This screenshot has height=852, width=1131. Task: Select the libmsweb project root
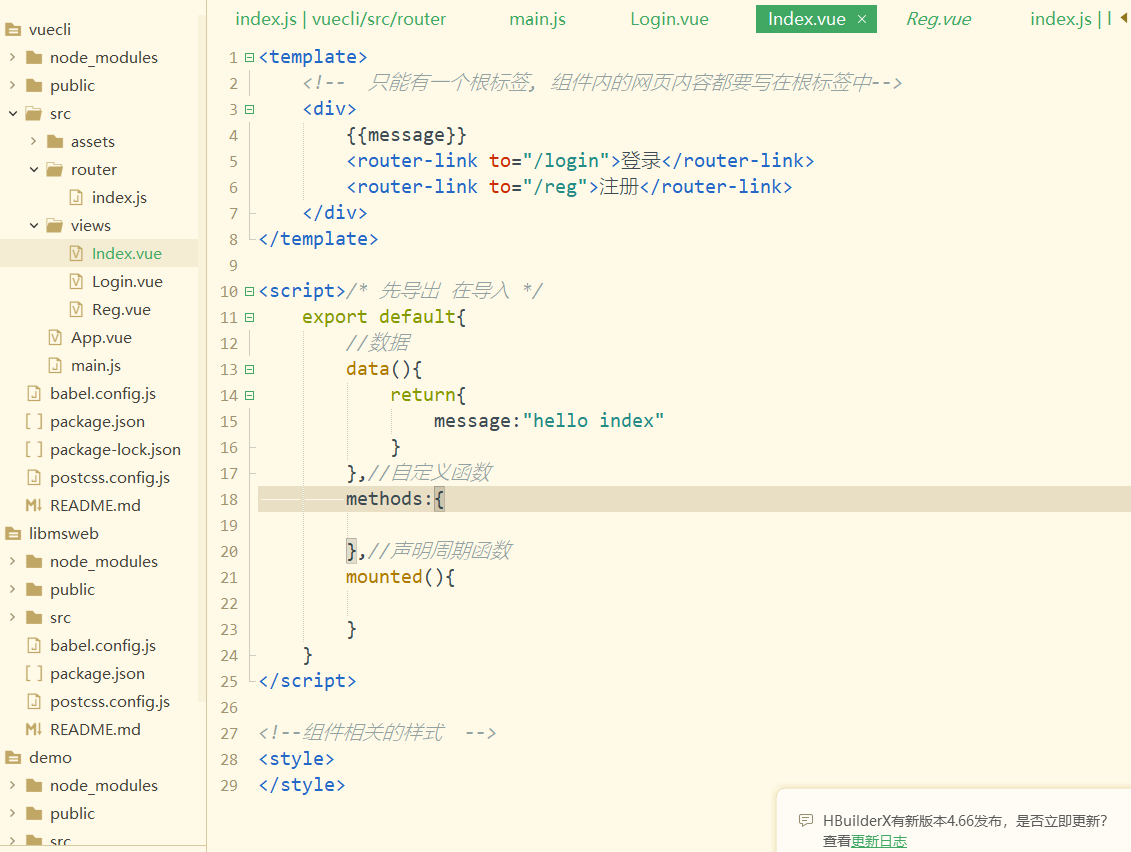click(x=63, y=534)
